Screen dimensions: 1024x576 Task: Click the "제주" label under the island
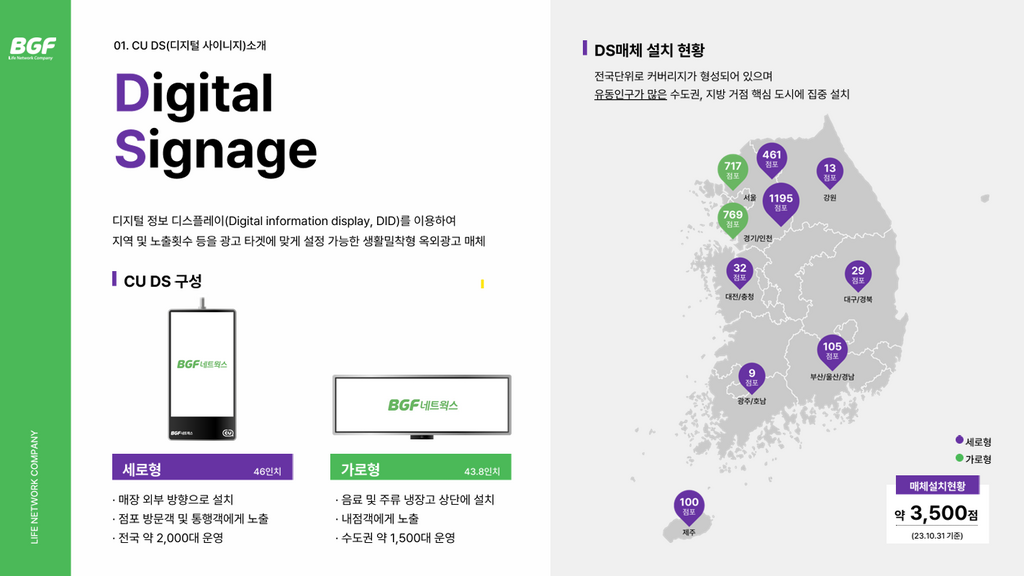[x=689, y=532]
